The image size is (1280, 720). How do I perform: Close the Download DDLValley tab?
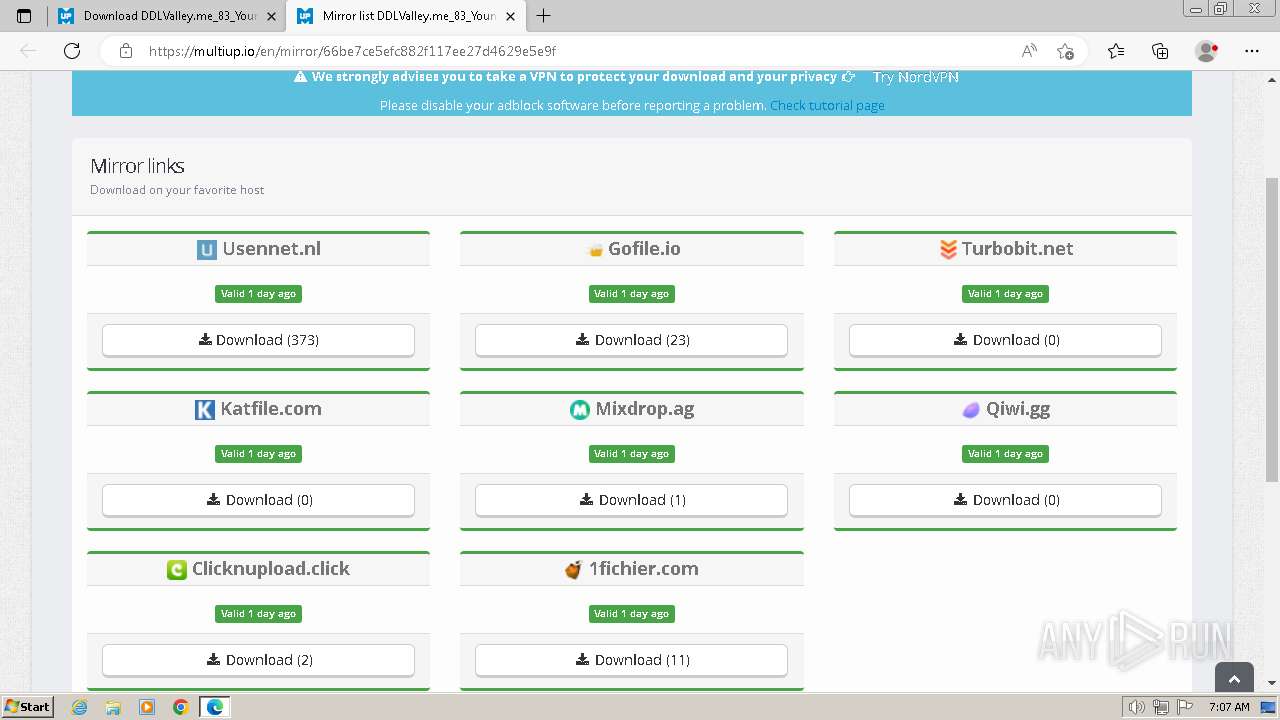coord(271,16)
